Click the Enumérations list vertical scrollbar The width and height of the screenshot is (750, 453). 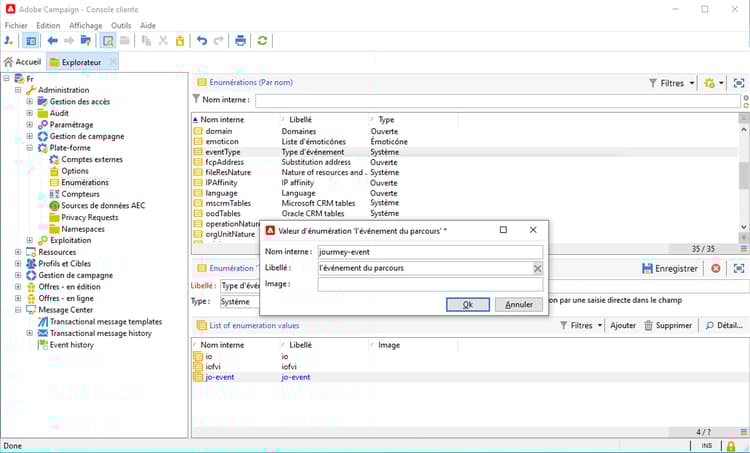743,178
